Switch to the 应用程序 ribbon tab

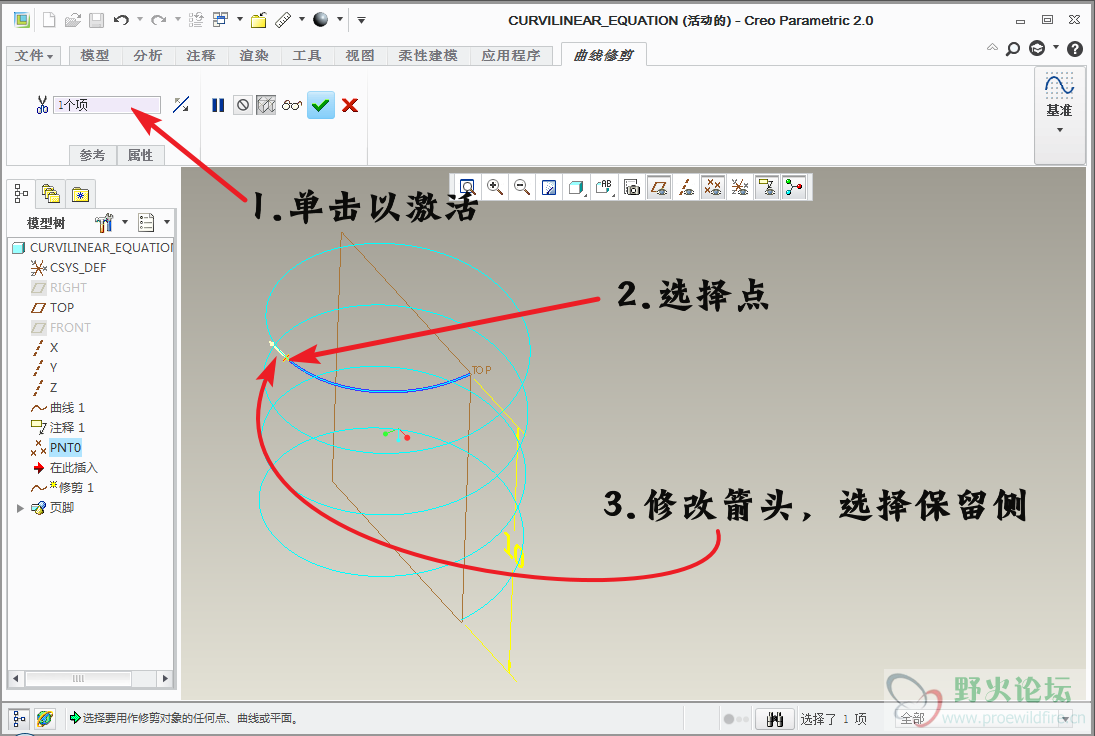coord(511,55)
